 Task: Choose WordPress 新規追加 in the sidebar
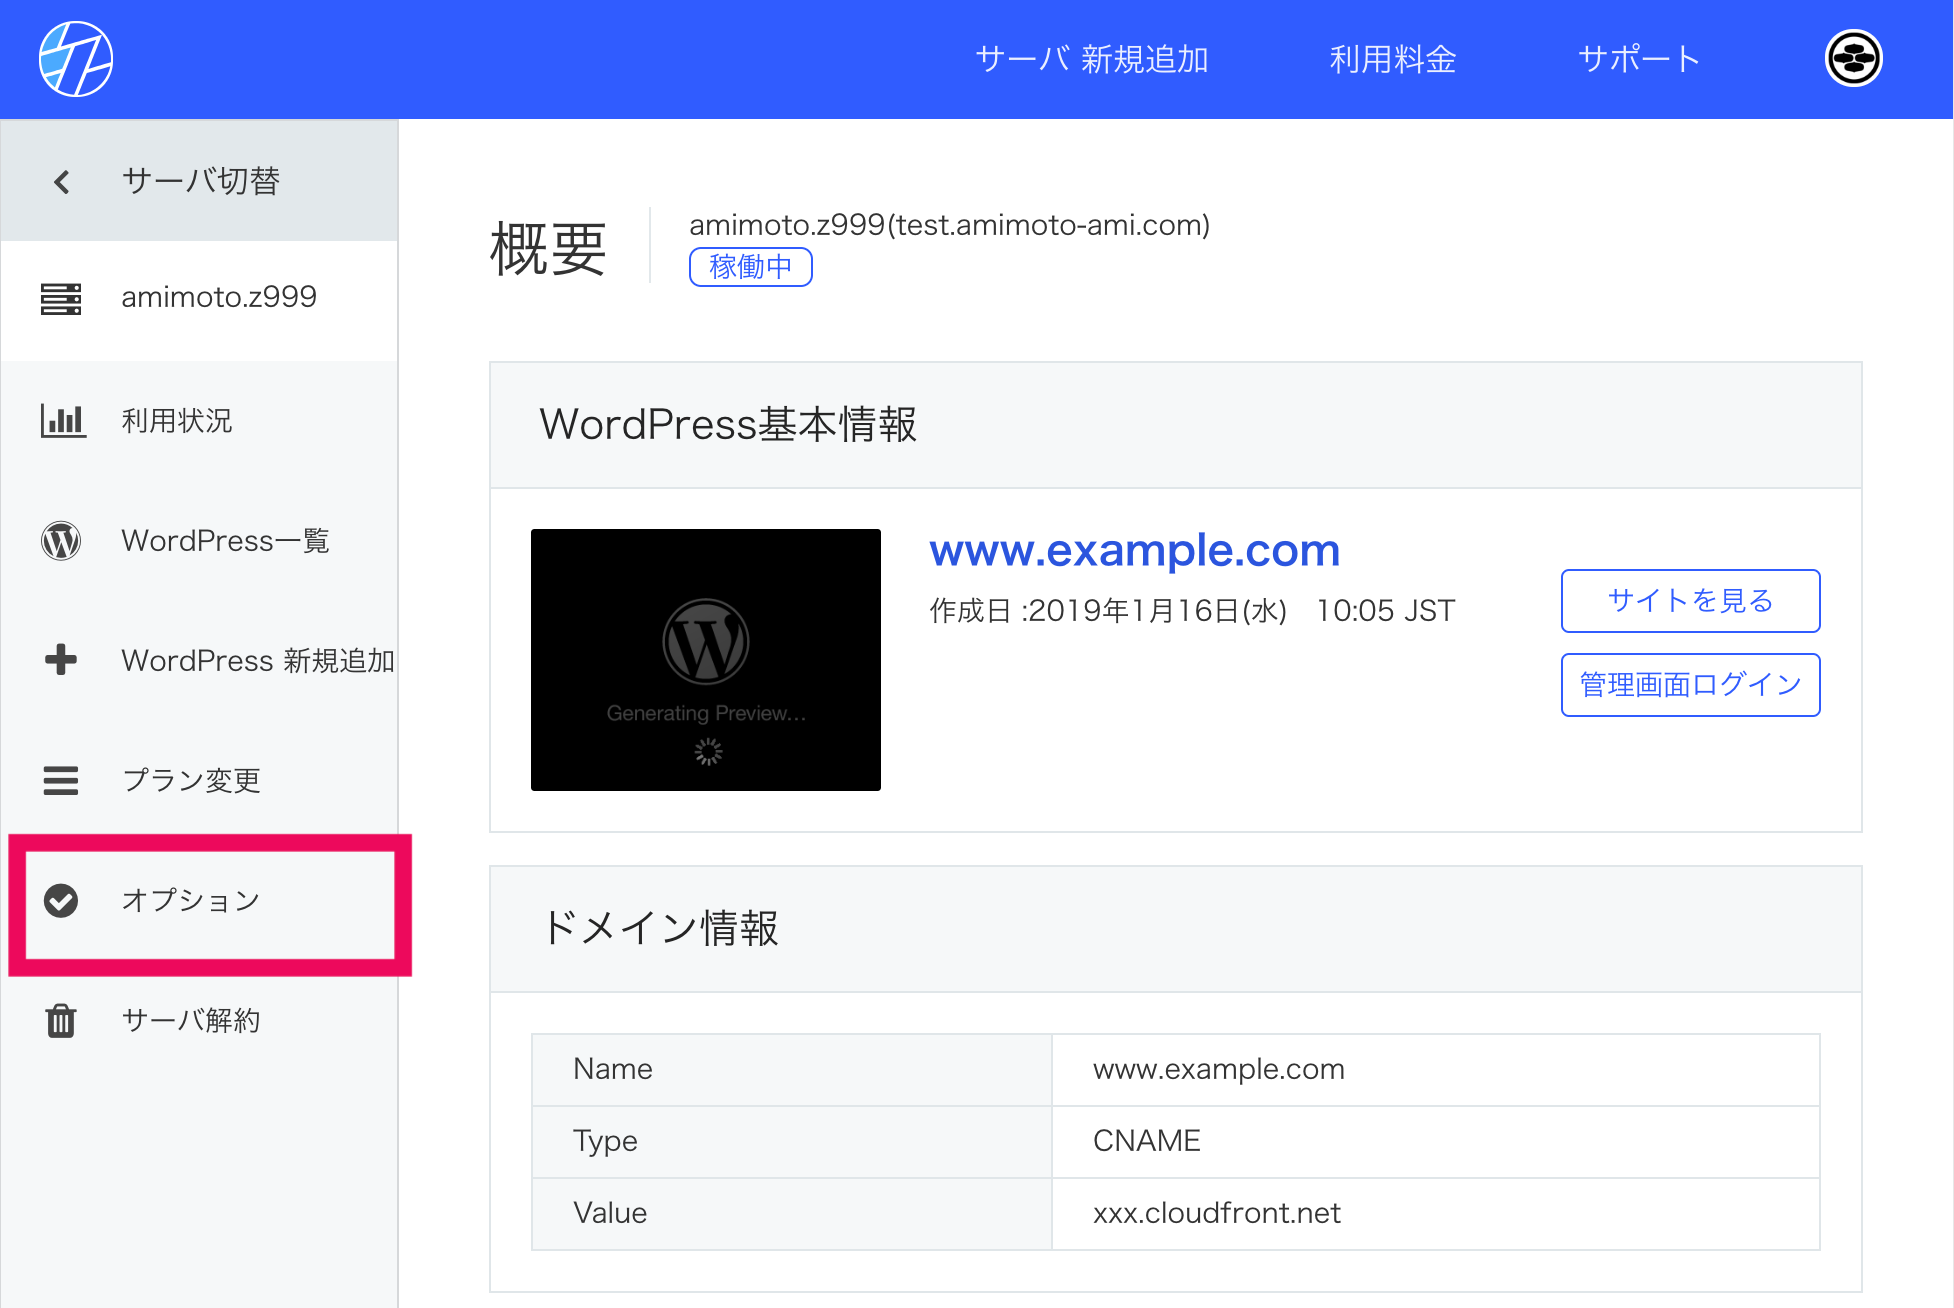pos(200,660)
